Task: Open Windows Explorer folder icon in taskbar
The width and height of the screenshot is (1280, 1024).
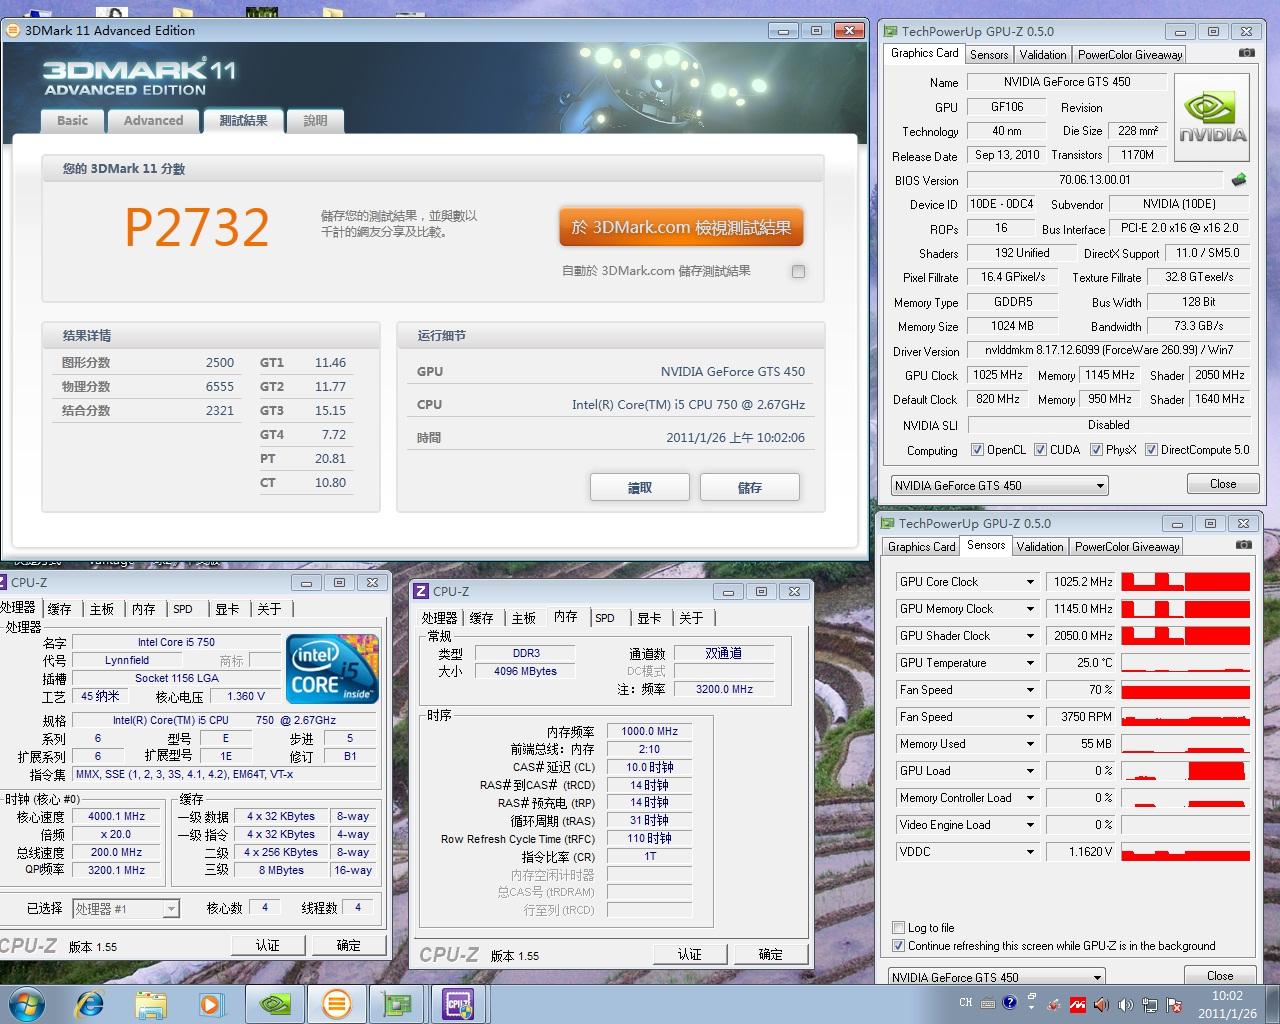Action: coord(151,1004)
